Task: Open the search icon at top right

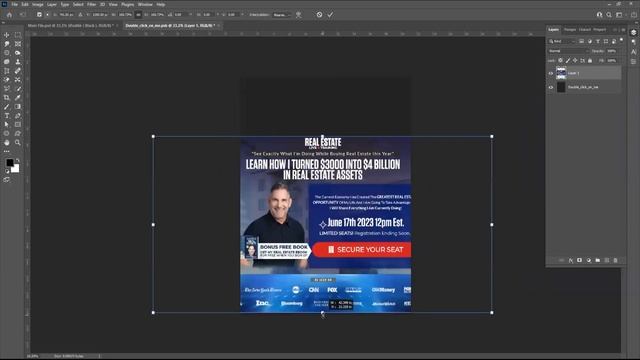Action: point(609,15)
